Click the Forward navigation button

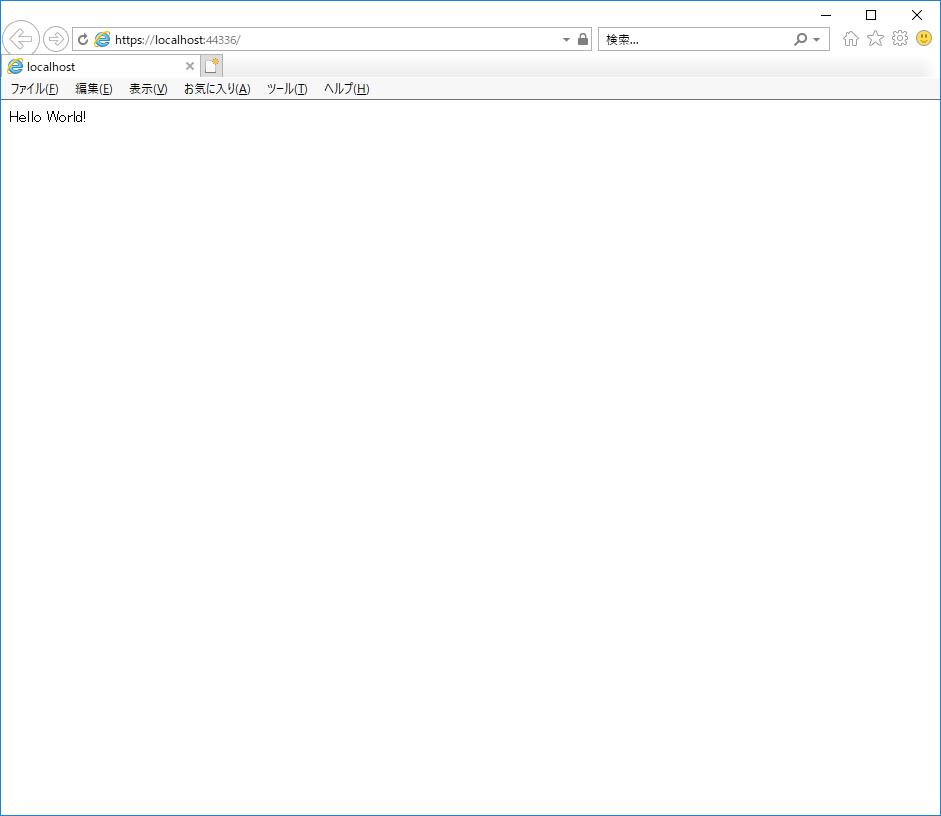[56, 38]
